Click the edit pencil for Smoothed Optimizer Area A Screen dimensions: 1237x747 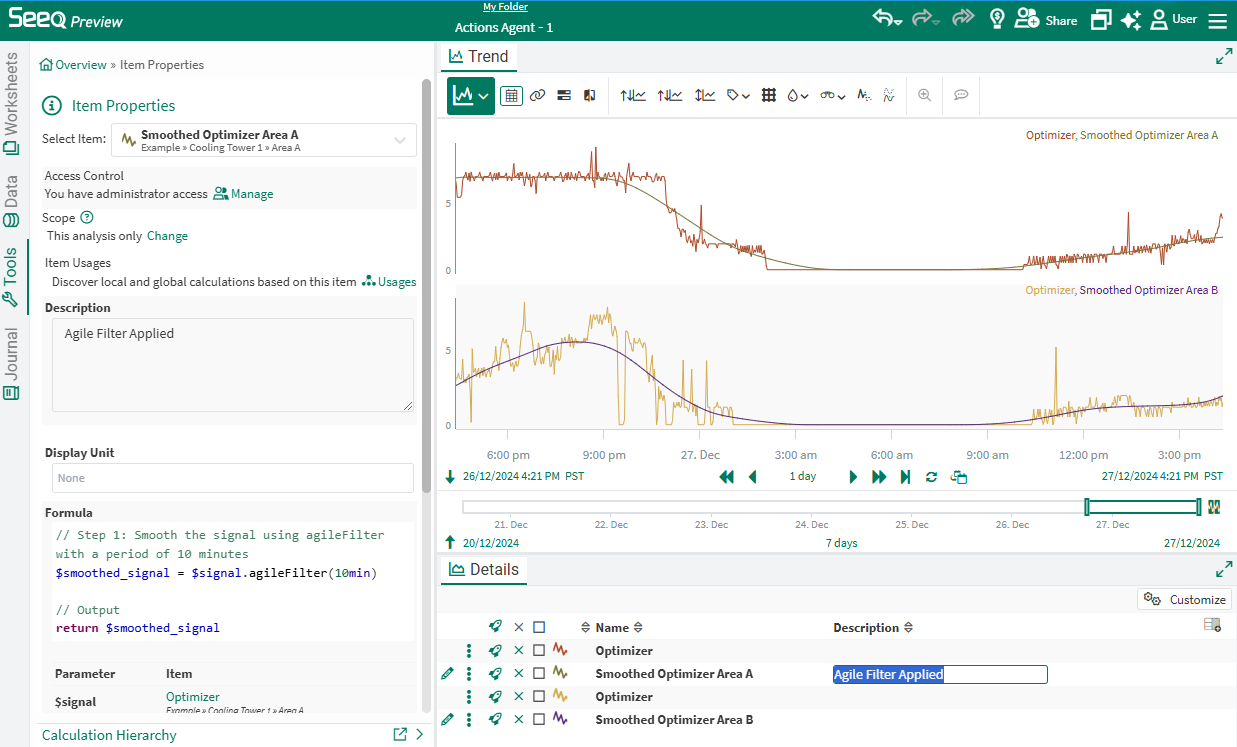[447, 674]
